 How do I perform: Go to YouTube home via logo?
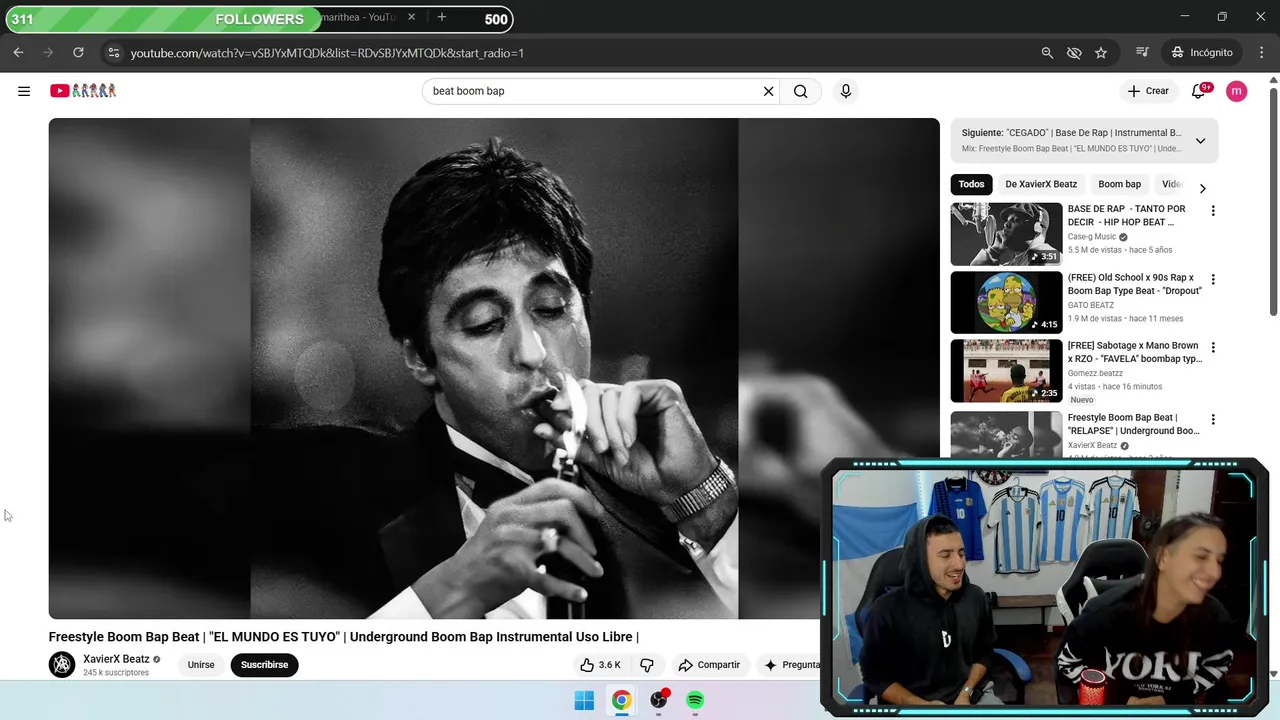[83, 91]
